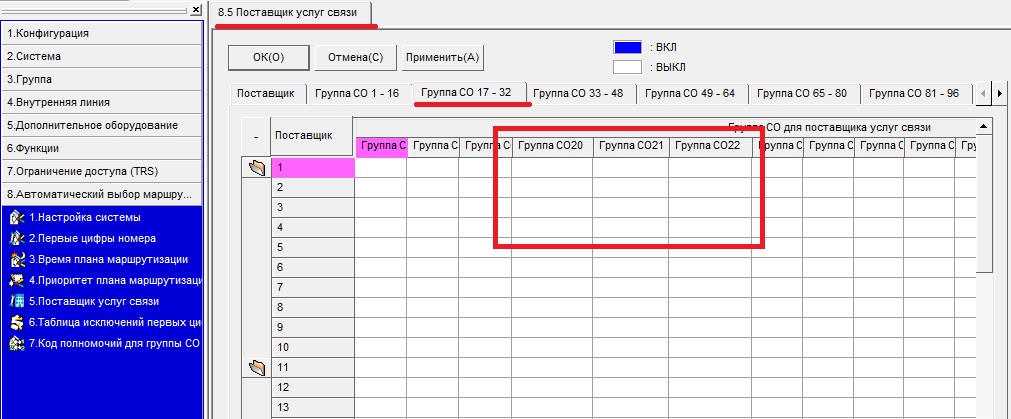Toggle Группа СО20 cell for supplier 4

(552, 228)
